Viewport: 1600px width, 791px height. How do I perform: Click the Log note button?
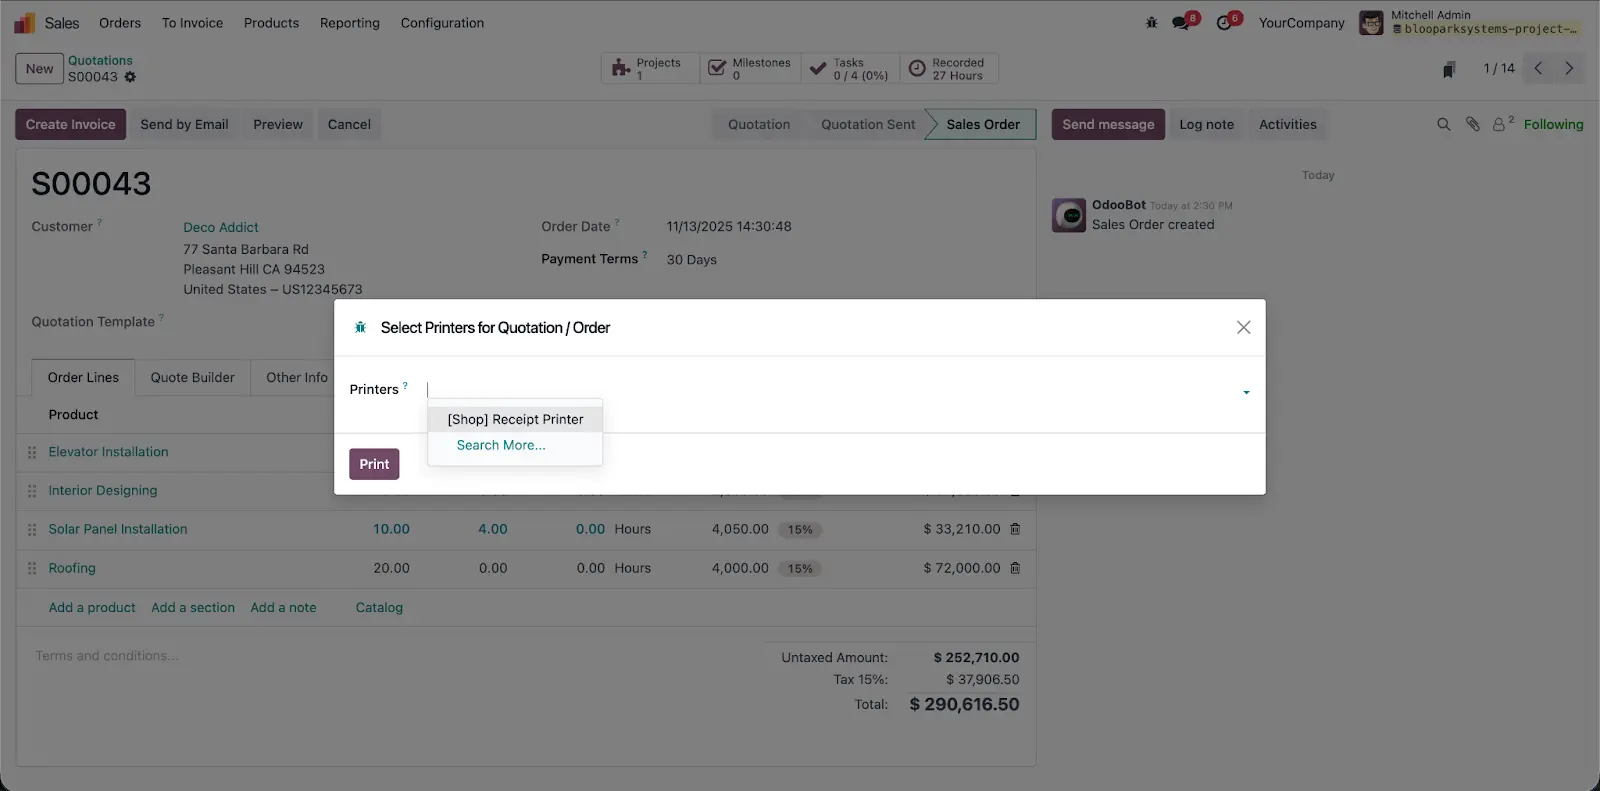click(1206, 124)
